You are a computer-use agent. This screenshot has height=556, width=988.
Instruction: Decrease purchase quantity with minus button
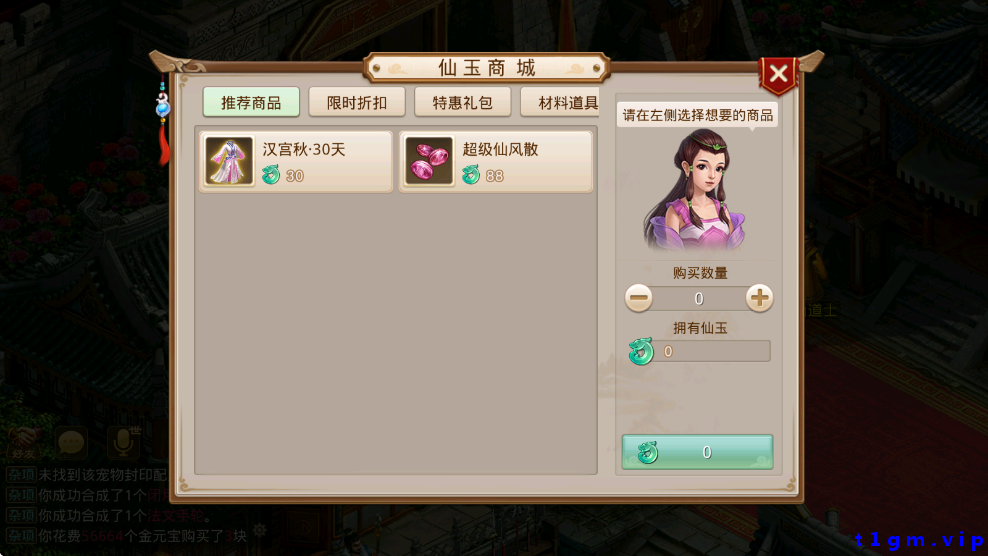click(x=639, y=298)
